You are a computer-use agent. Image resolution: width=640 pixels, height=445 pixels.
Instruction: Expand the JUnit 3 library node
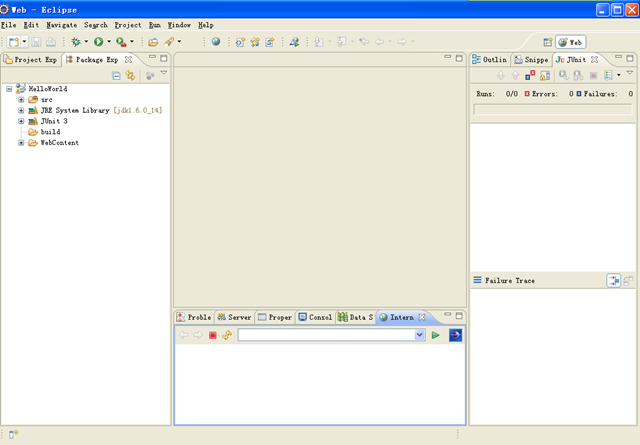[x=21, y=121]
